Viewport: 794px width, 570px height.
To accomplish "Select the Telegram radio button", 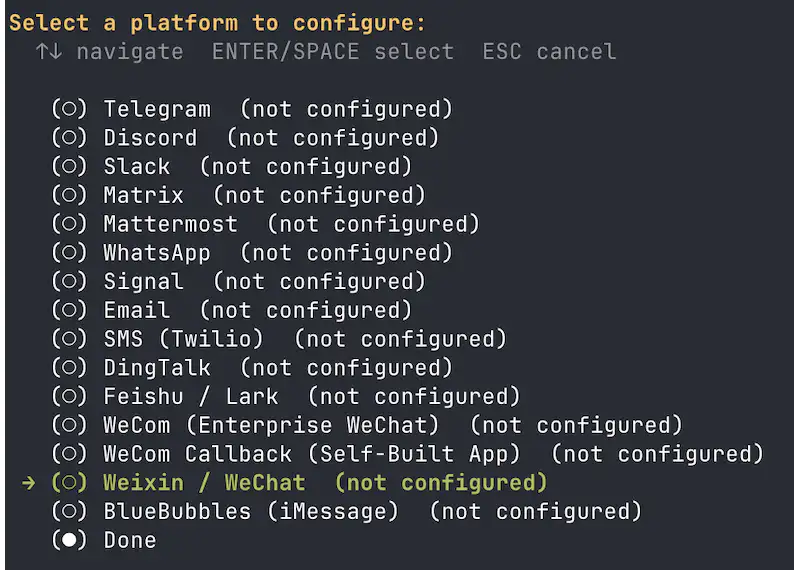I will tap(68, 109).
